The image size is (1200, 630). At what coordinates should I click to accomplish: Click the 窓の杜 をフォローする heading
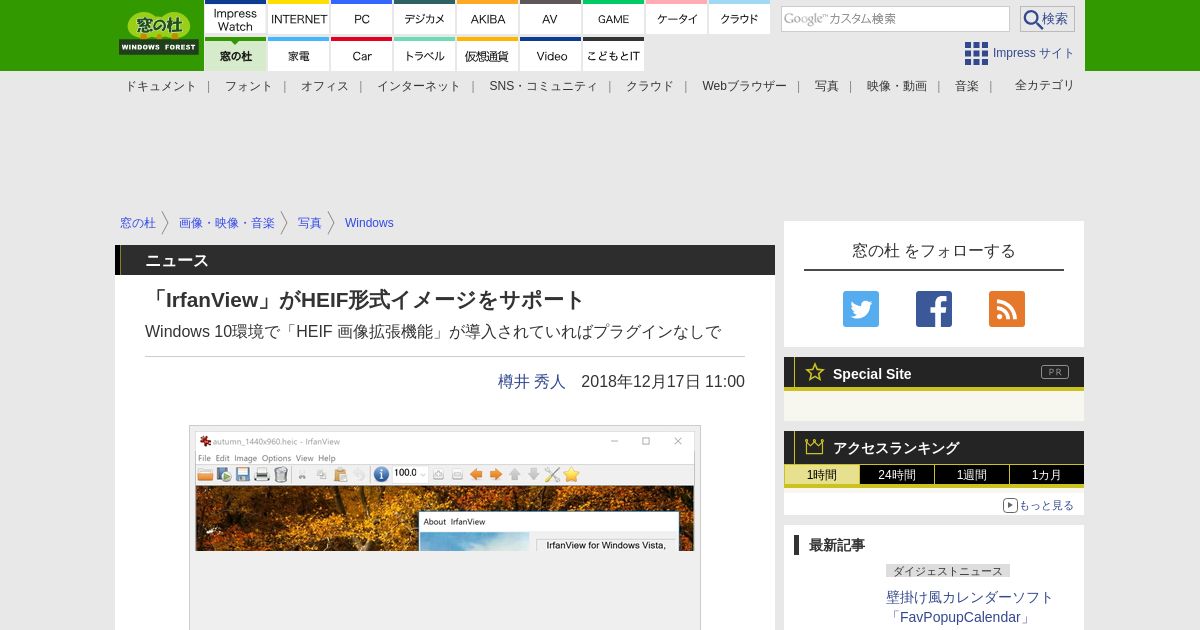934,250
